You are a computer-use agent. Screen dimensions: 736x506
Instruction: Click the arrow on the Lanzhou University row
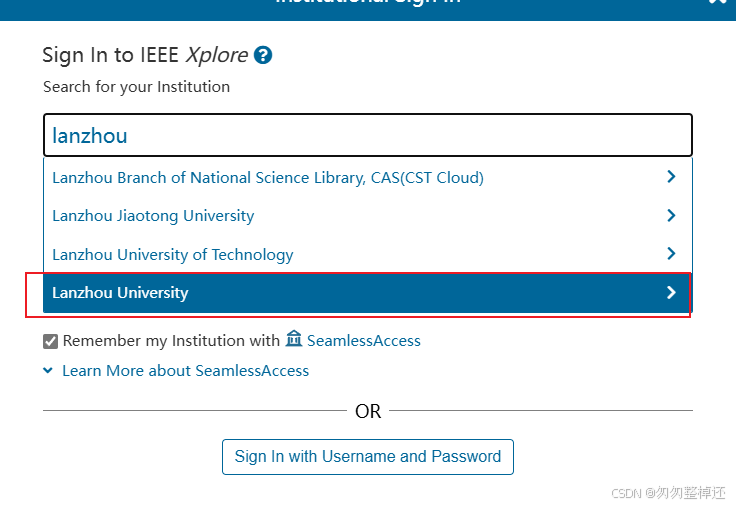coord(671,293)
